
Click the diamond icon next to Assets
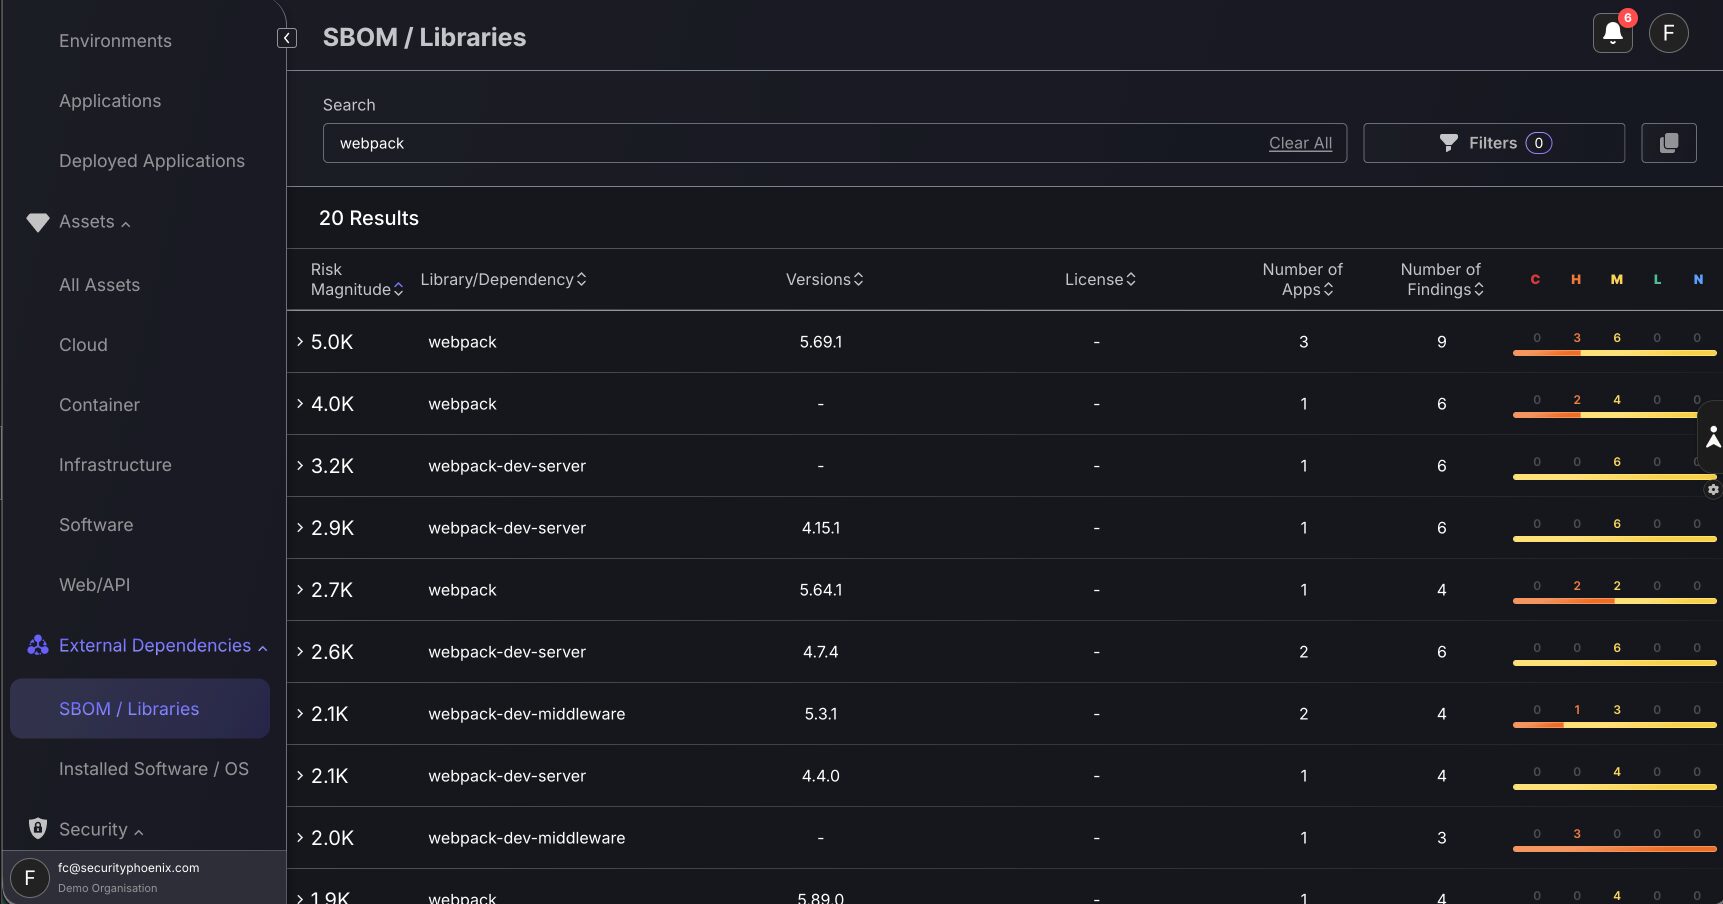pos(38,222)
